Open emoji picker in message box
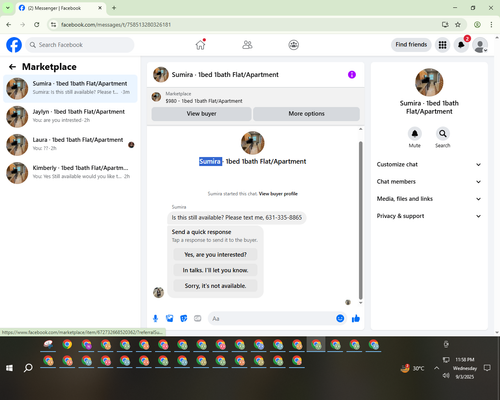This screenshot has width=500, height=400. [x=340, y=319]
